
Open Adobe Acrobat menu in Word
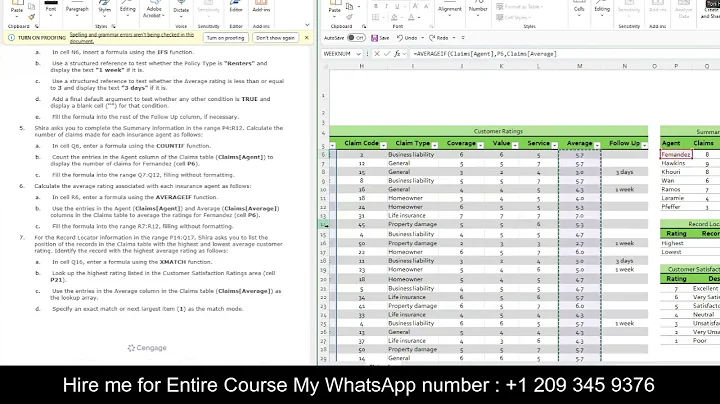[x=154, y=10]
